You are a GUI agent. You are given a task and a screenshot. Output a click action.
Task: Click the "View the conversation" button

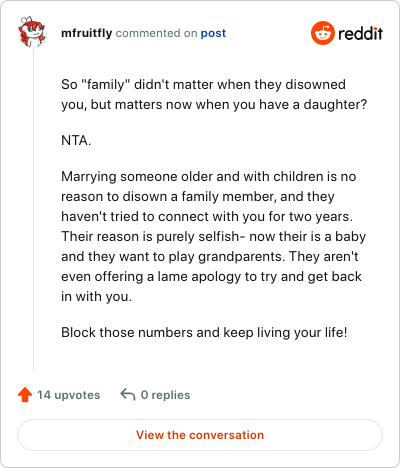200,435
